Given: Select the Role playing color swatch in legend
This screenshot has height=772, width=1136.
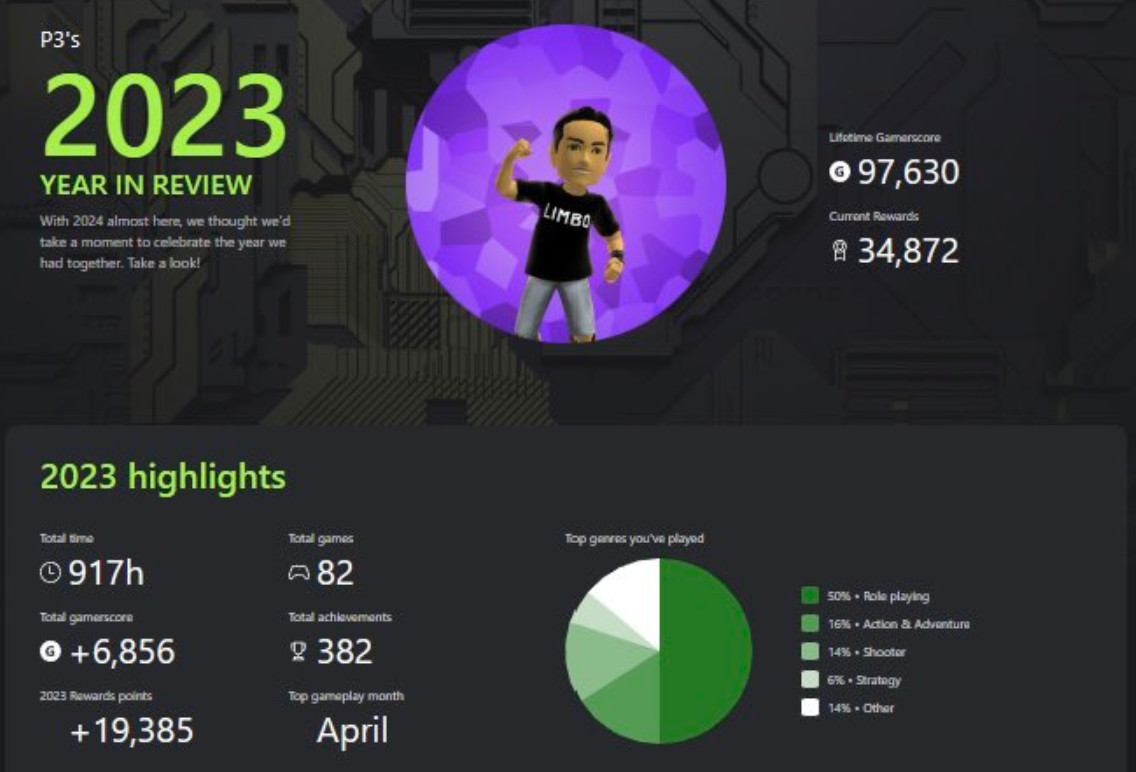Looking at the screenshot, I should point(810,596).
